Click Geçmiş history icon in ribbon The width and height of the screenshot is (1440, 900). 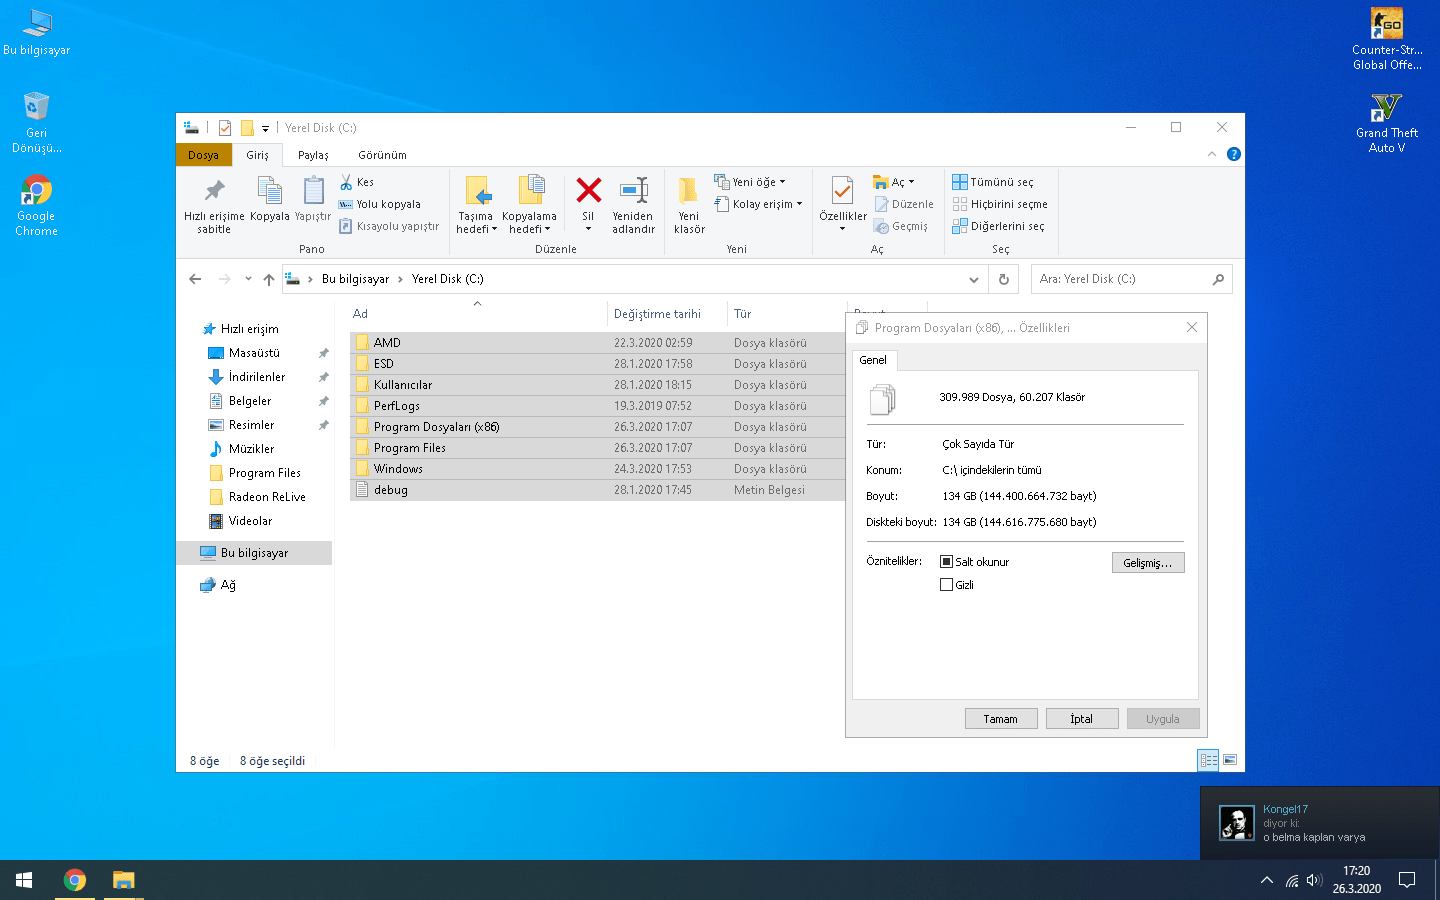(901, 226)
